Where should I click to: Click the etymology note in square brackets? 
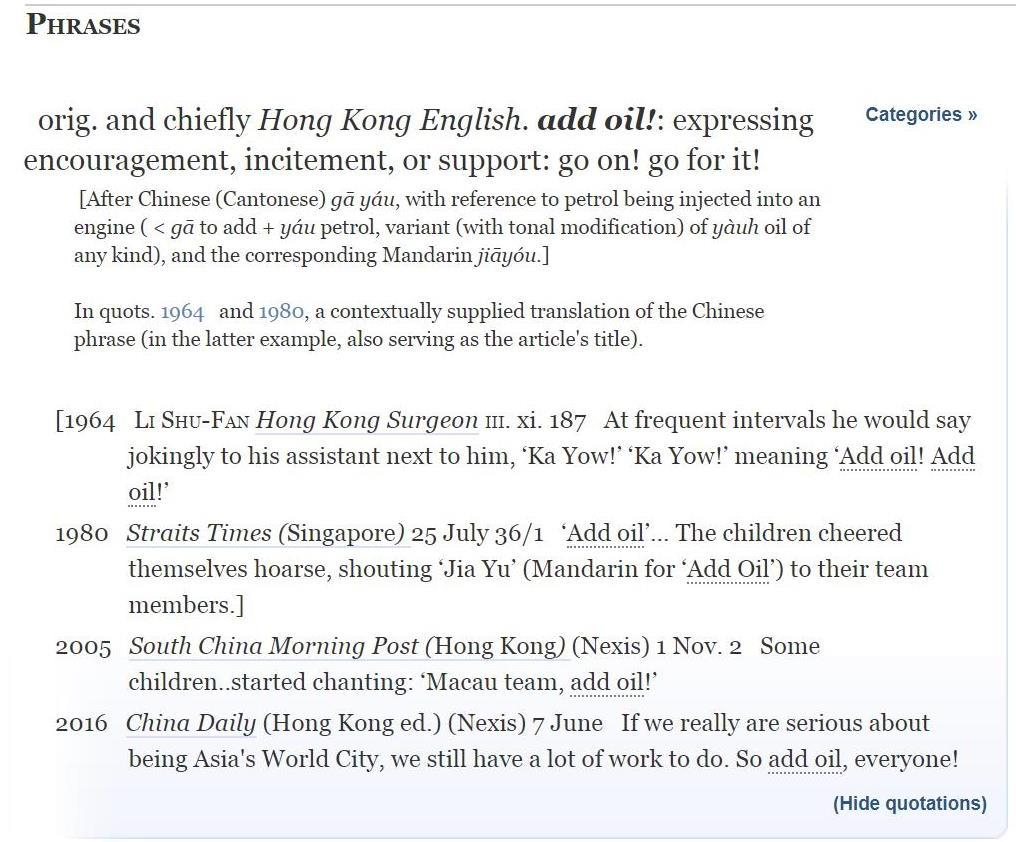pyautogui.click(x=446, y=227)
